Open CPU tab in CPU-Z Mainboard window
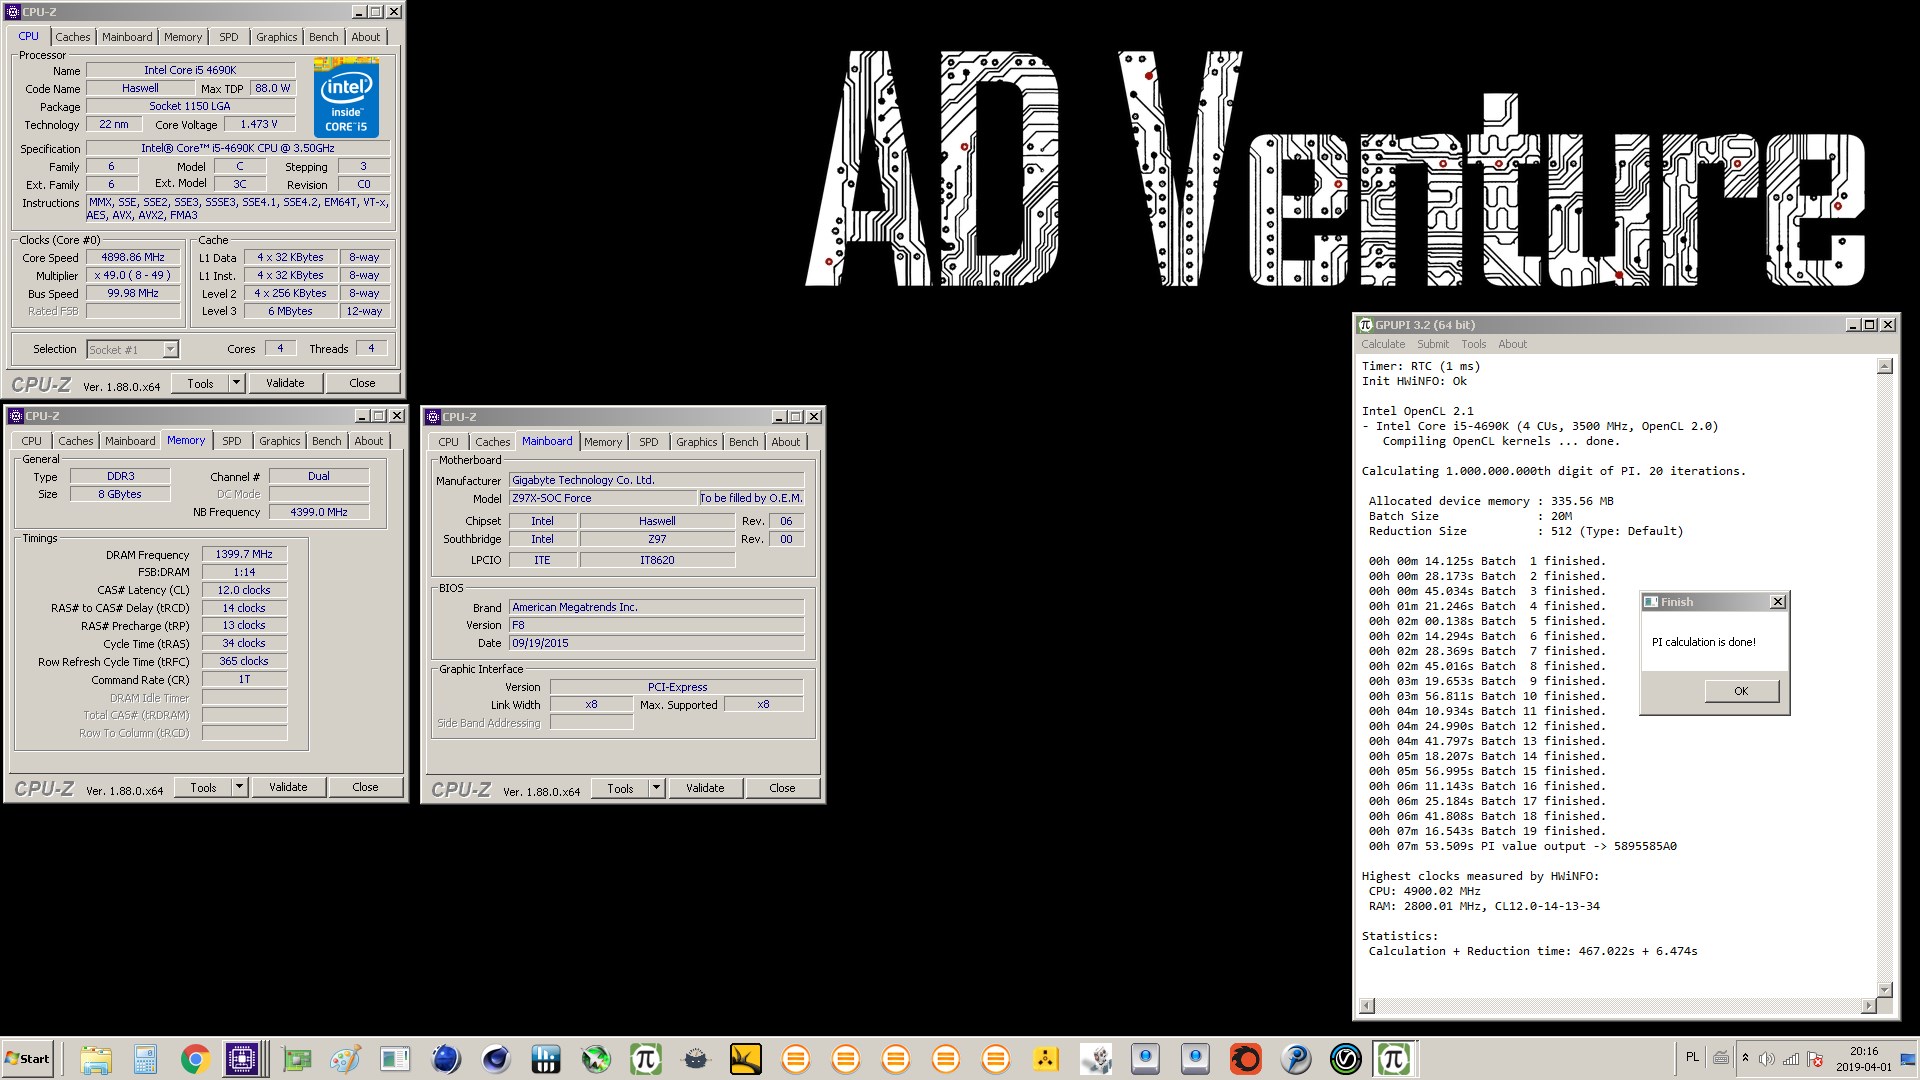 coord(448,442)
